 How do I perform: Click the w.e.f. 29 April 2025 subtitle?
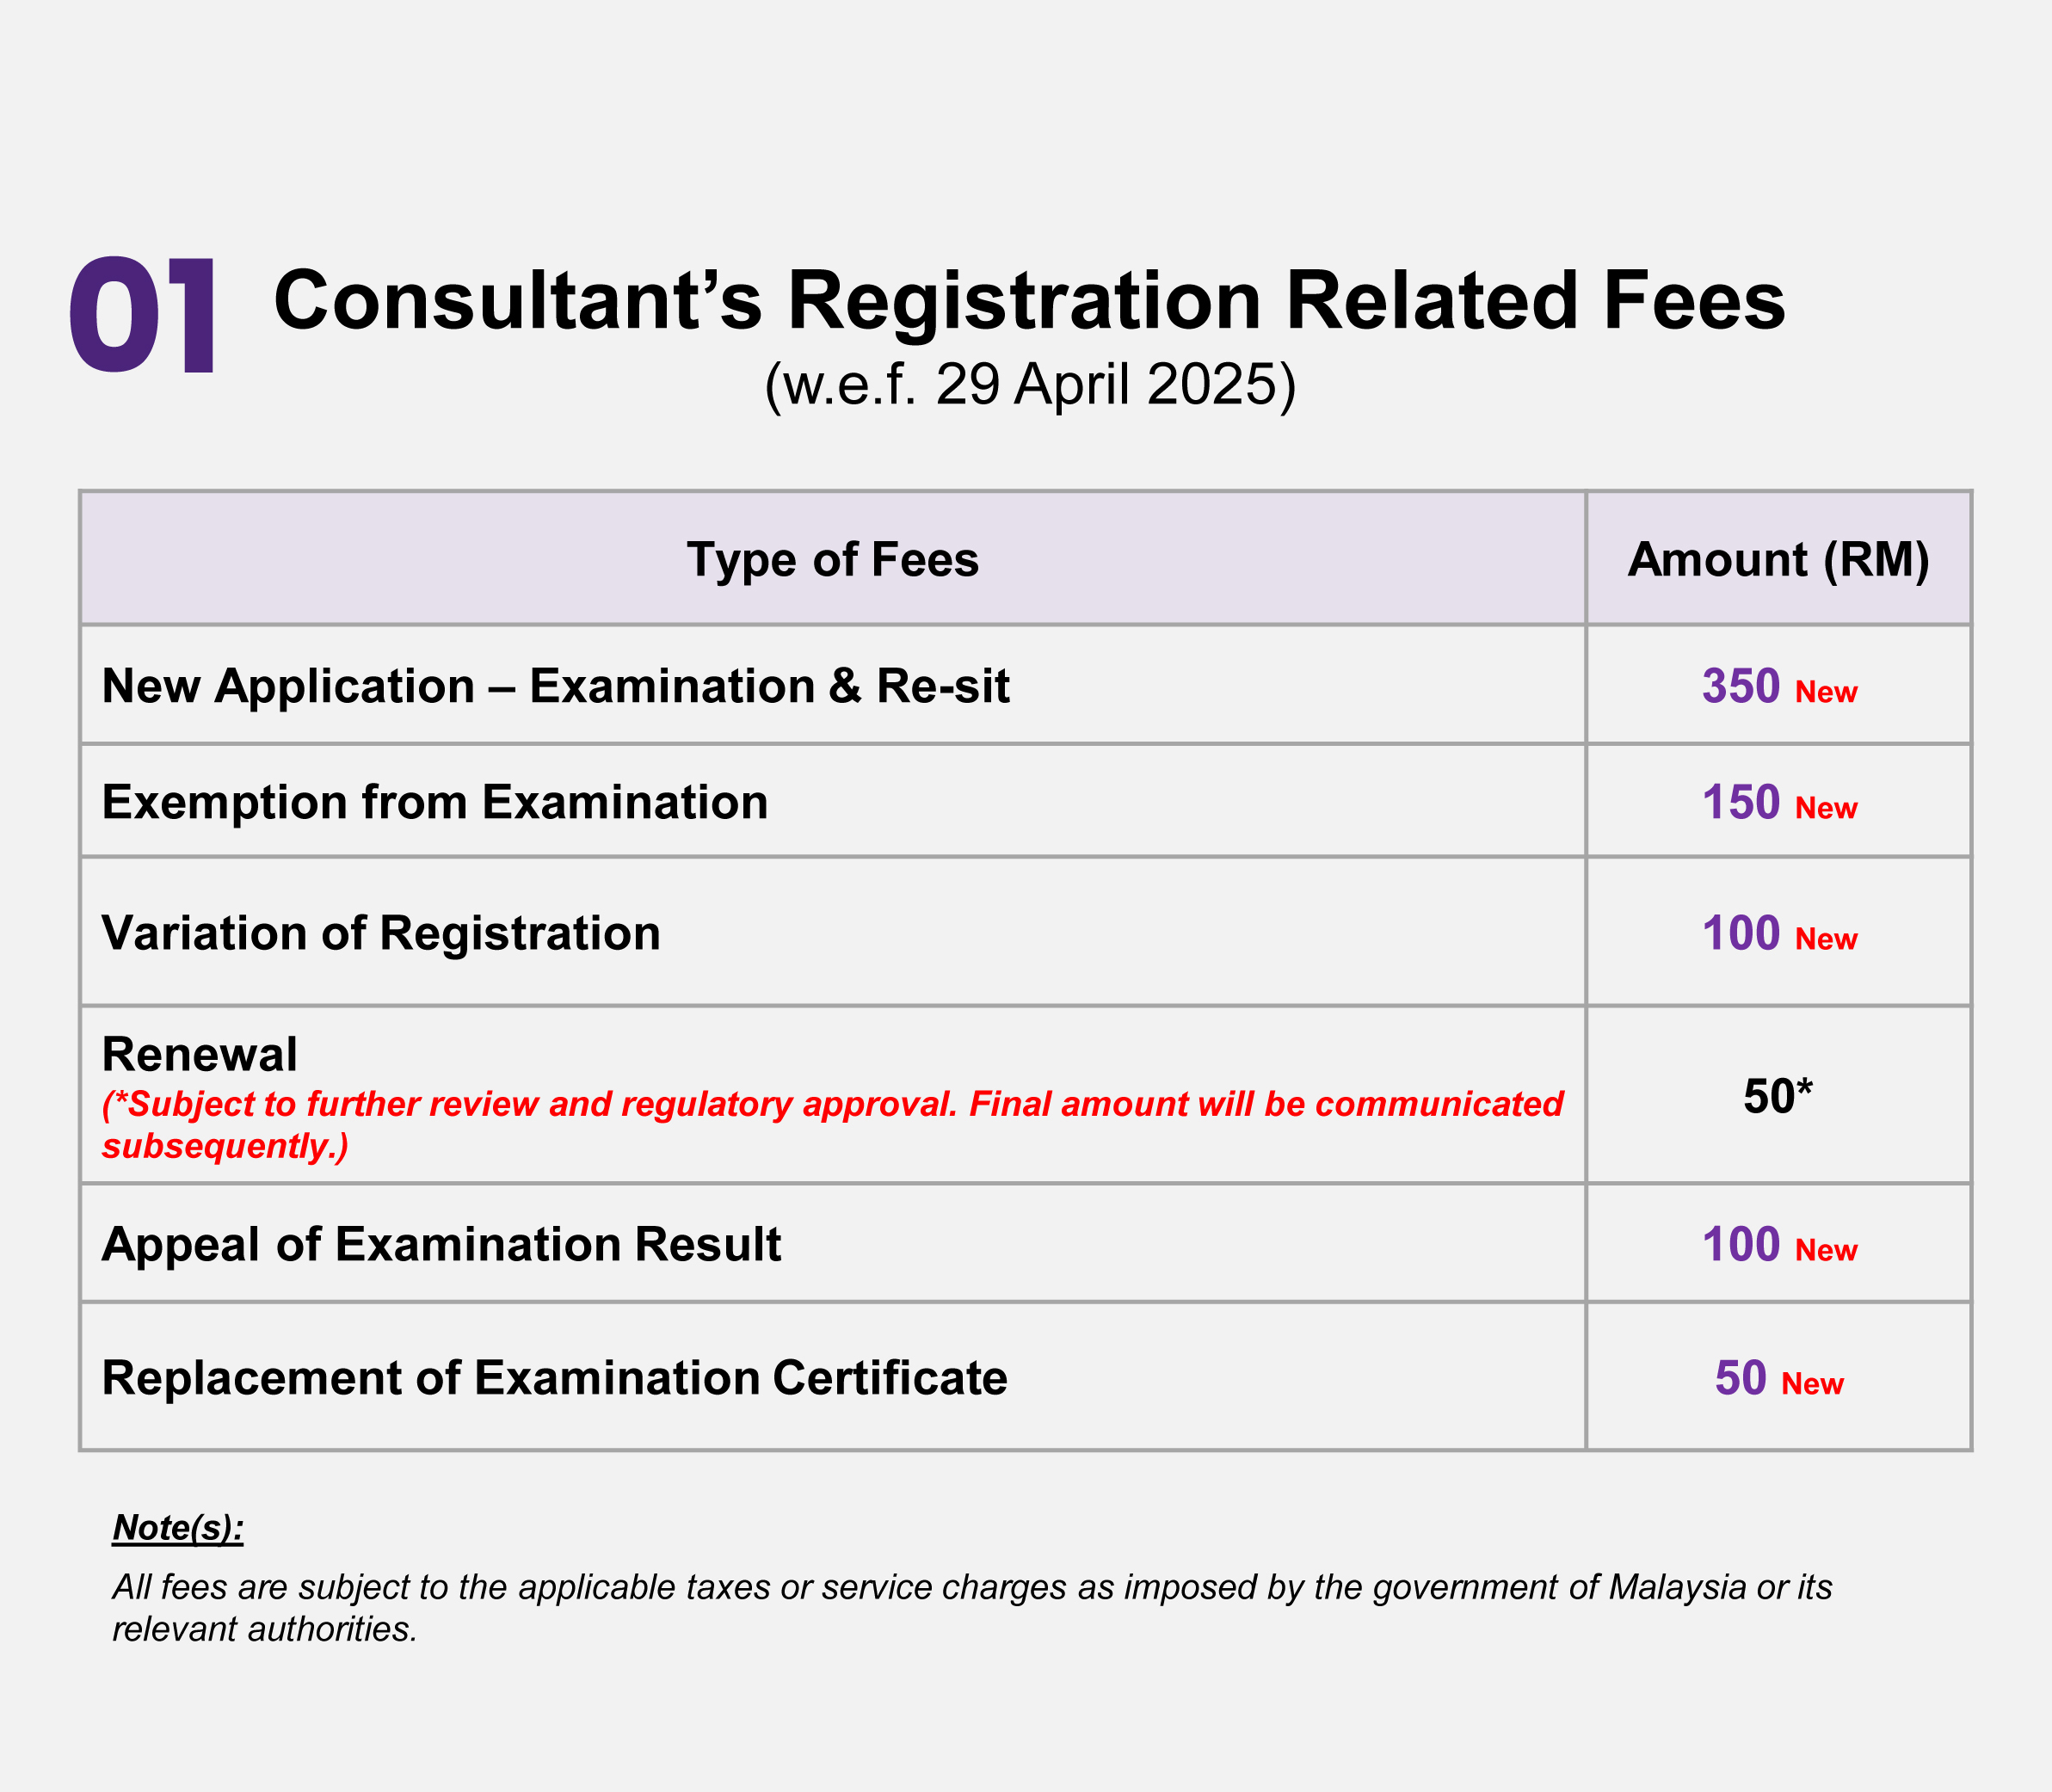pos(1030,385)
